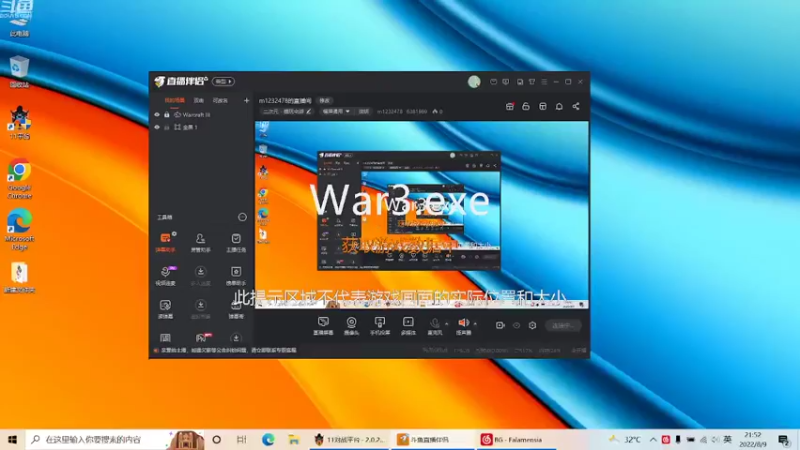Click the user avatar in the title bar

tap(474, 82)
